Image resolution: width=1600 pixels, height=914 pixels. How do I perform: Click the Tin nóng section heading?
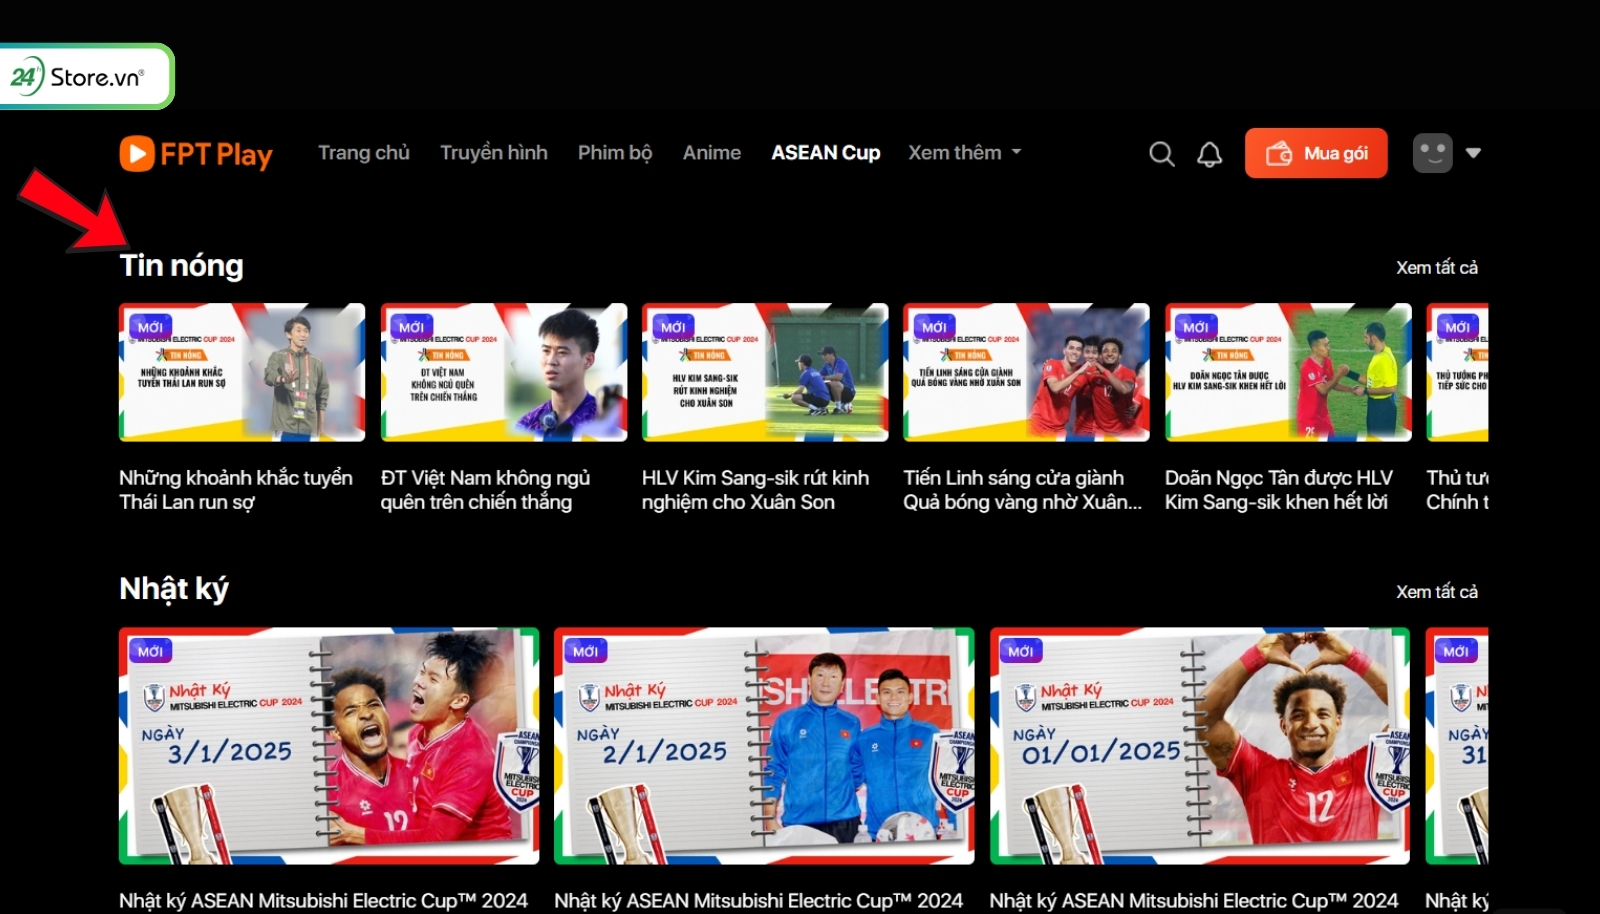[x=181, y=265]
